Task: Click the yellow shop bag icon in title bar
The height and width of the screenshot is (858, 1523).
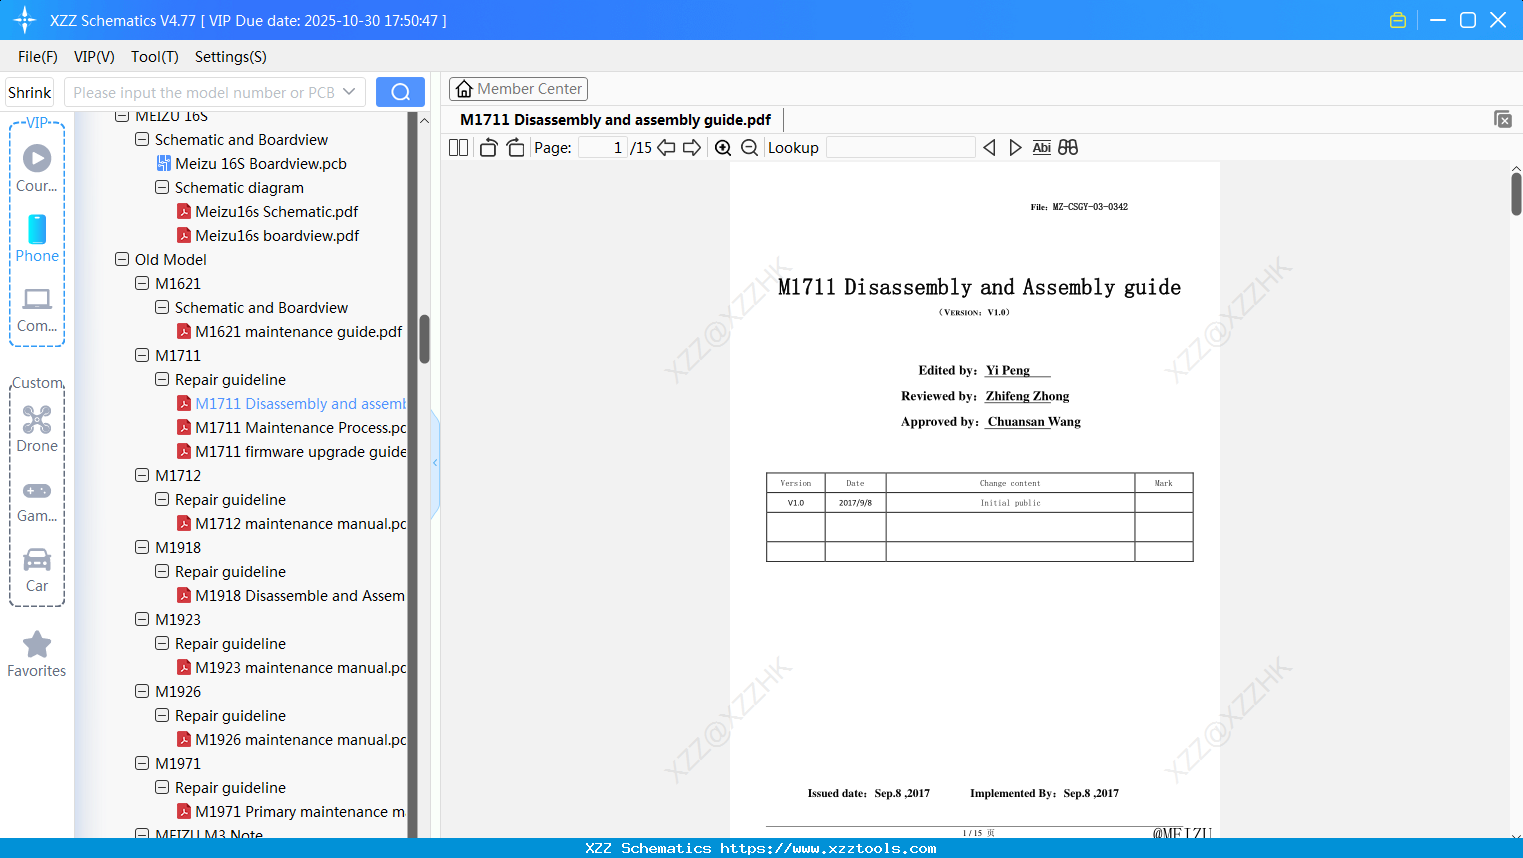Action: coord(1398,20)
